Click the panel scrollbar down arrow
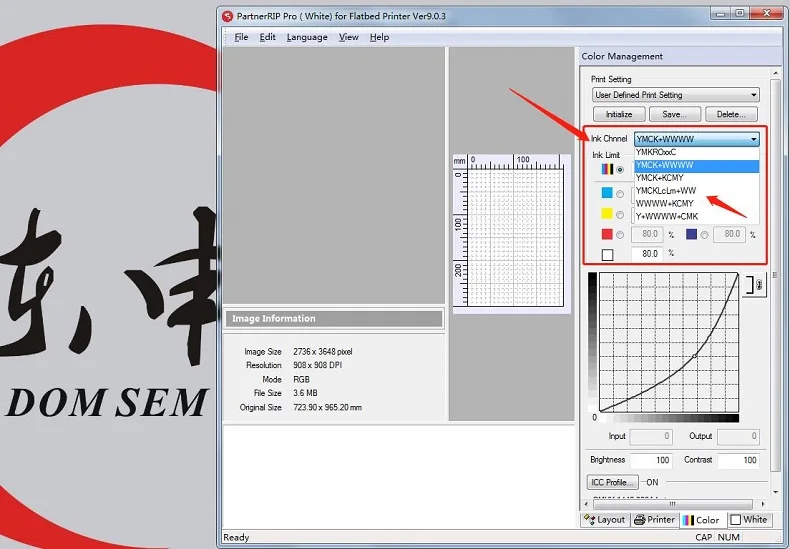This screenshot has height=549, width=790. [775, 492]
